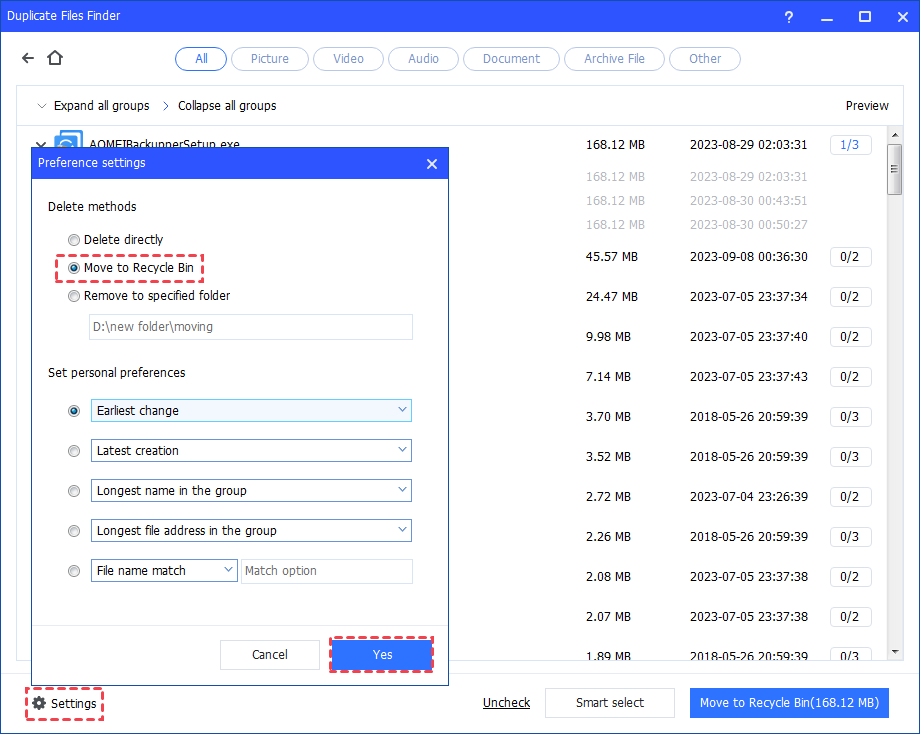
Task: Click the specified folder path field
Action: click(251, 327)
